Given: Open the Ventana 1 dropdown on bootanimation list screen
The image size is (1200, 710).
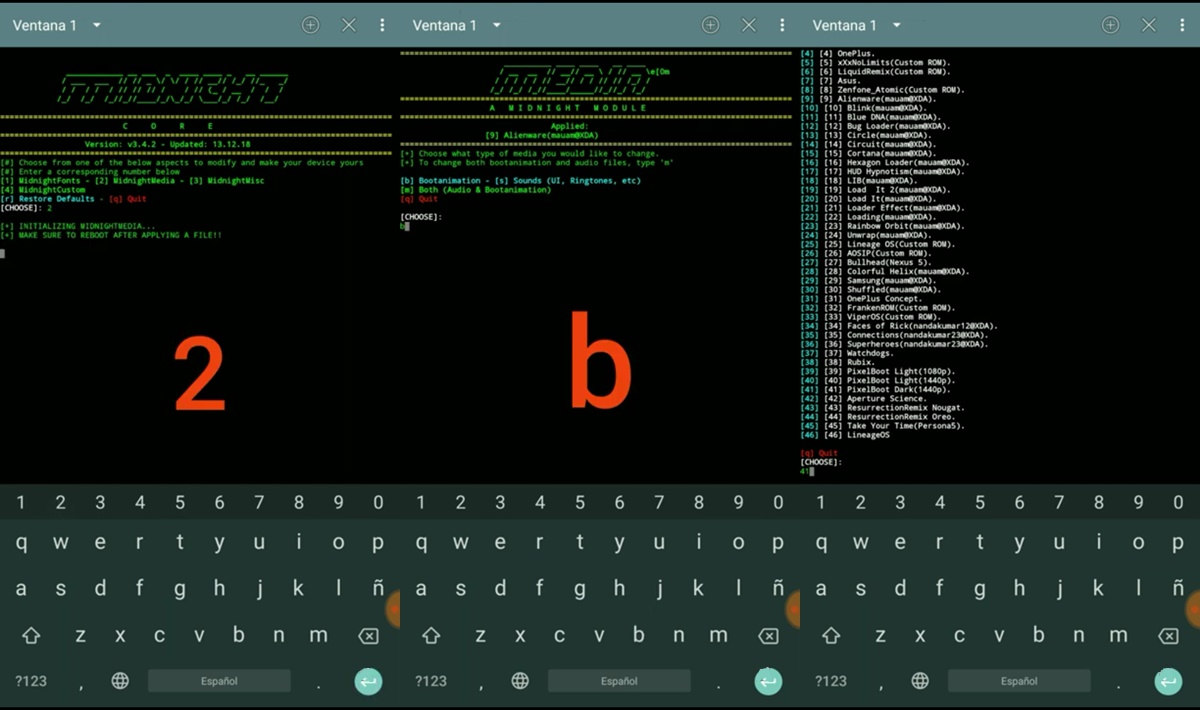Looking at the screenshot, I should [x=857, y=25].
